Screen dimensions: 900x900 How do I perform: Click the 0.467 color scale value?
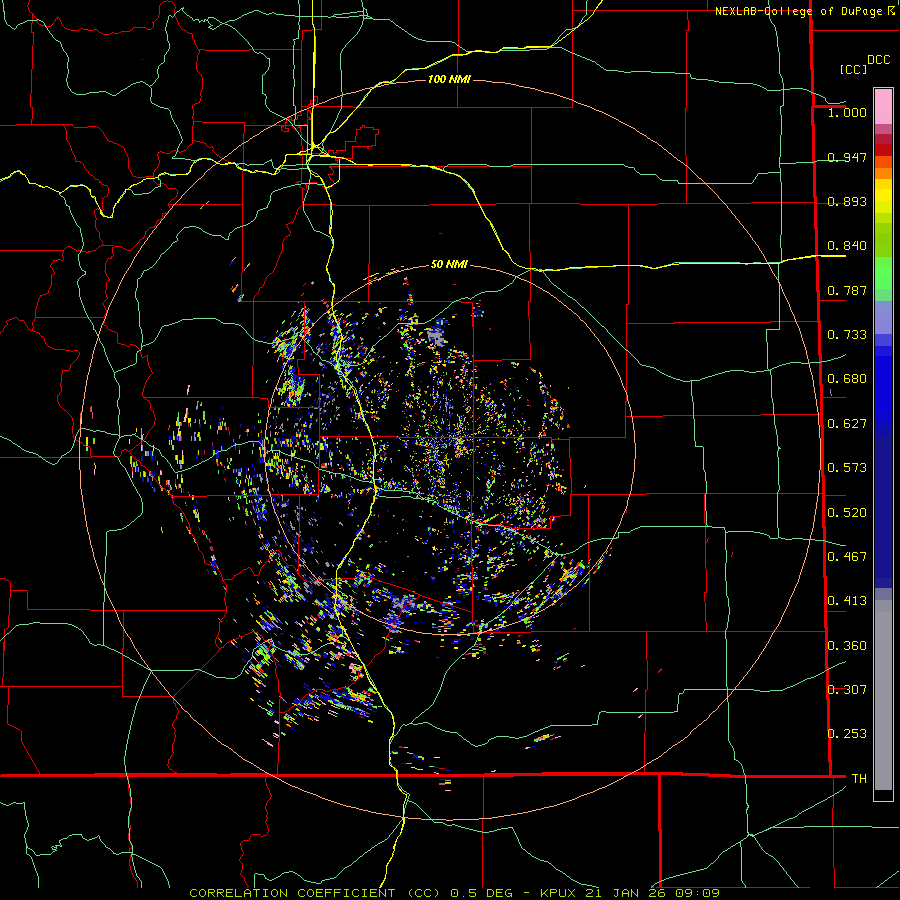[847, 557]
